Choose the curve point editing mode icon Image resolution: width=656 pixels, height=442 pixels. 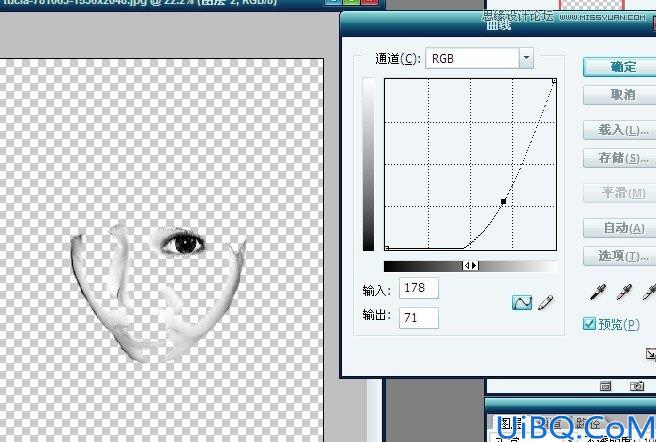(x=522, y=302)
